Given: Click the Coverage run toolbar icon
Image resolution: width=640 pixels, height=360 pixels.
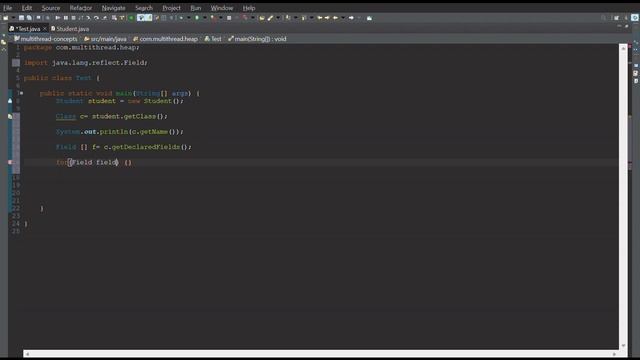Looking at the screenshot, I should click(213, 18).
